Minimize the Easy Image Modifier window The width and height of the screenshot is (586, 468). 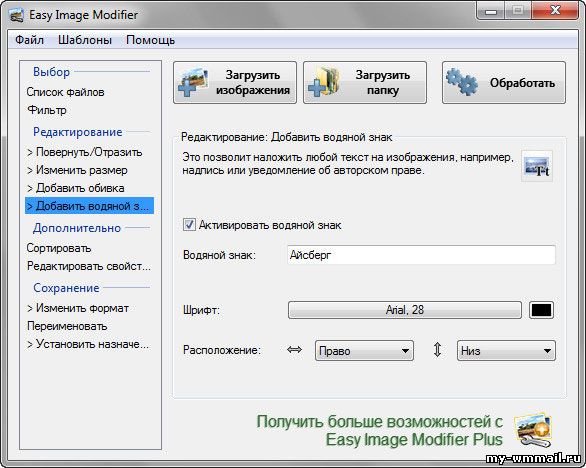pos(491,11)
